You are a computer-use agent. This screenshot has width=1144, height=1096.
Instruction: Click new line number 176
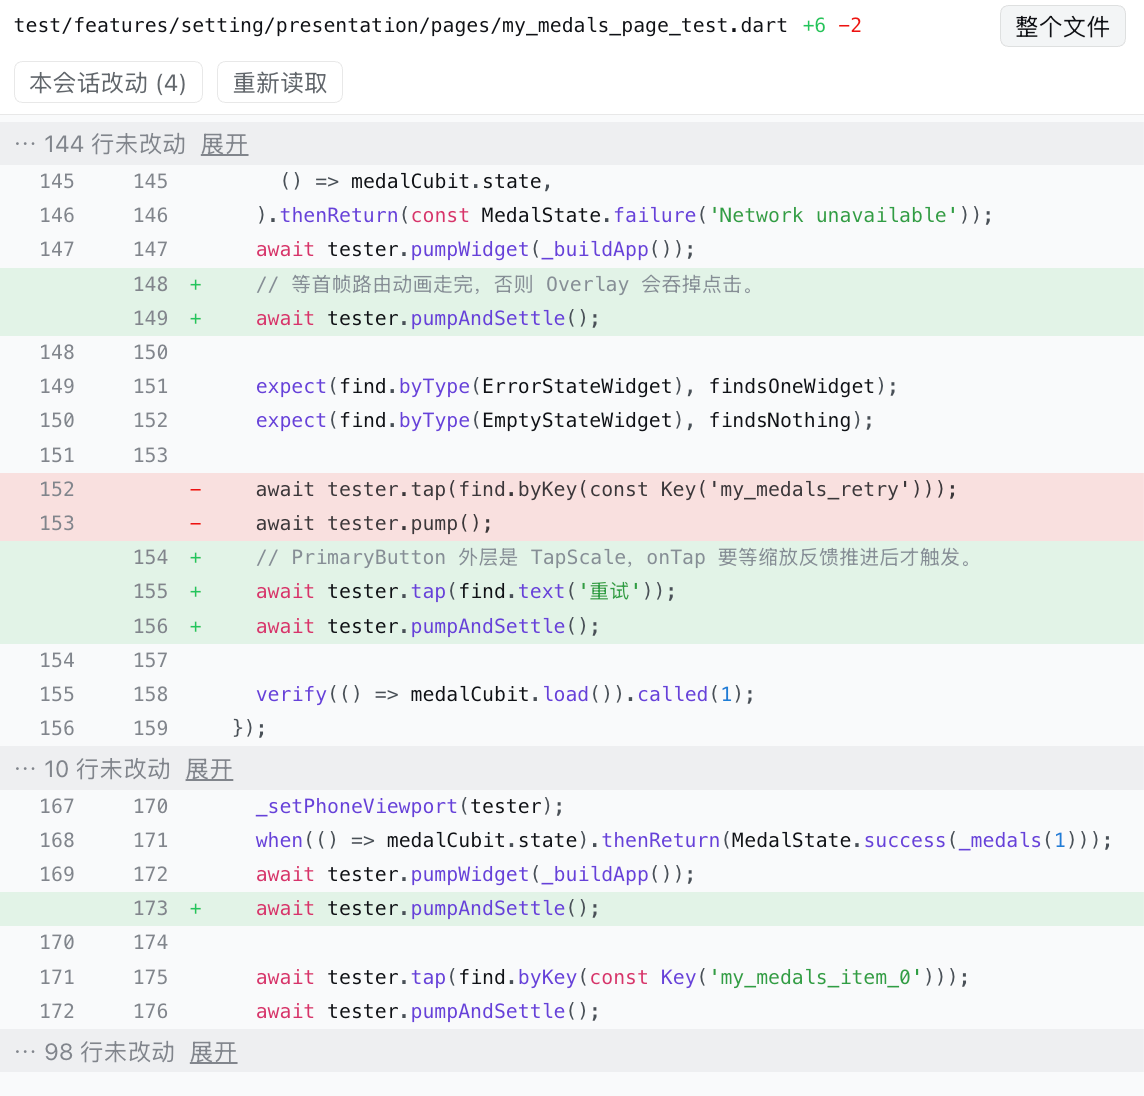[150, 1011]
